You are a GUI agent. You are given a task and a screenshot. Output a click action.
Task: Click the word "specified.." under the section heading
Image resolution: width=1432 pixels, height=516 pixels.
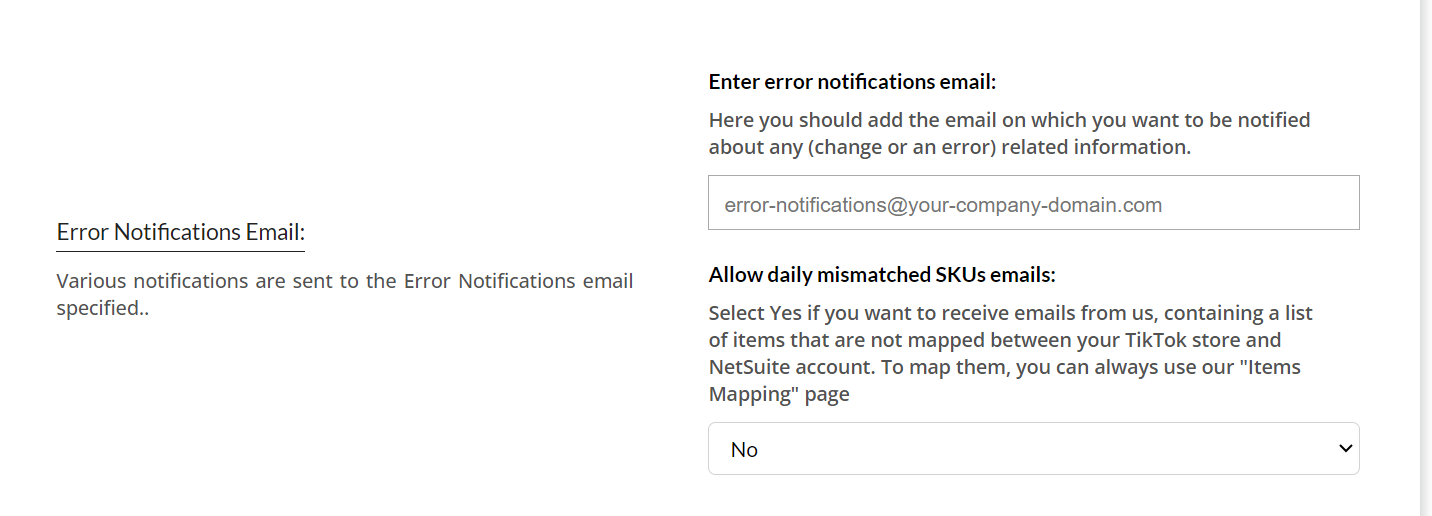point(102,308)
